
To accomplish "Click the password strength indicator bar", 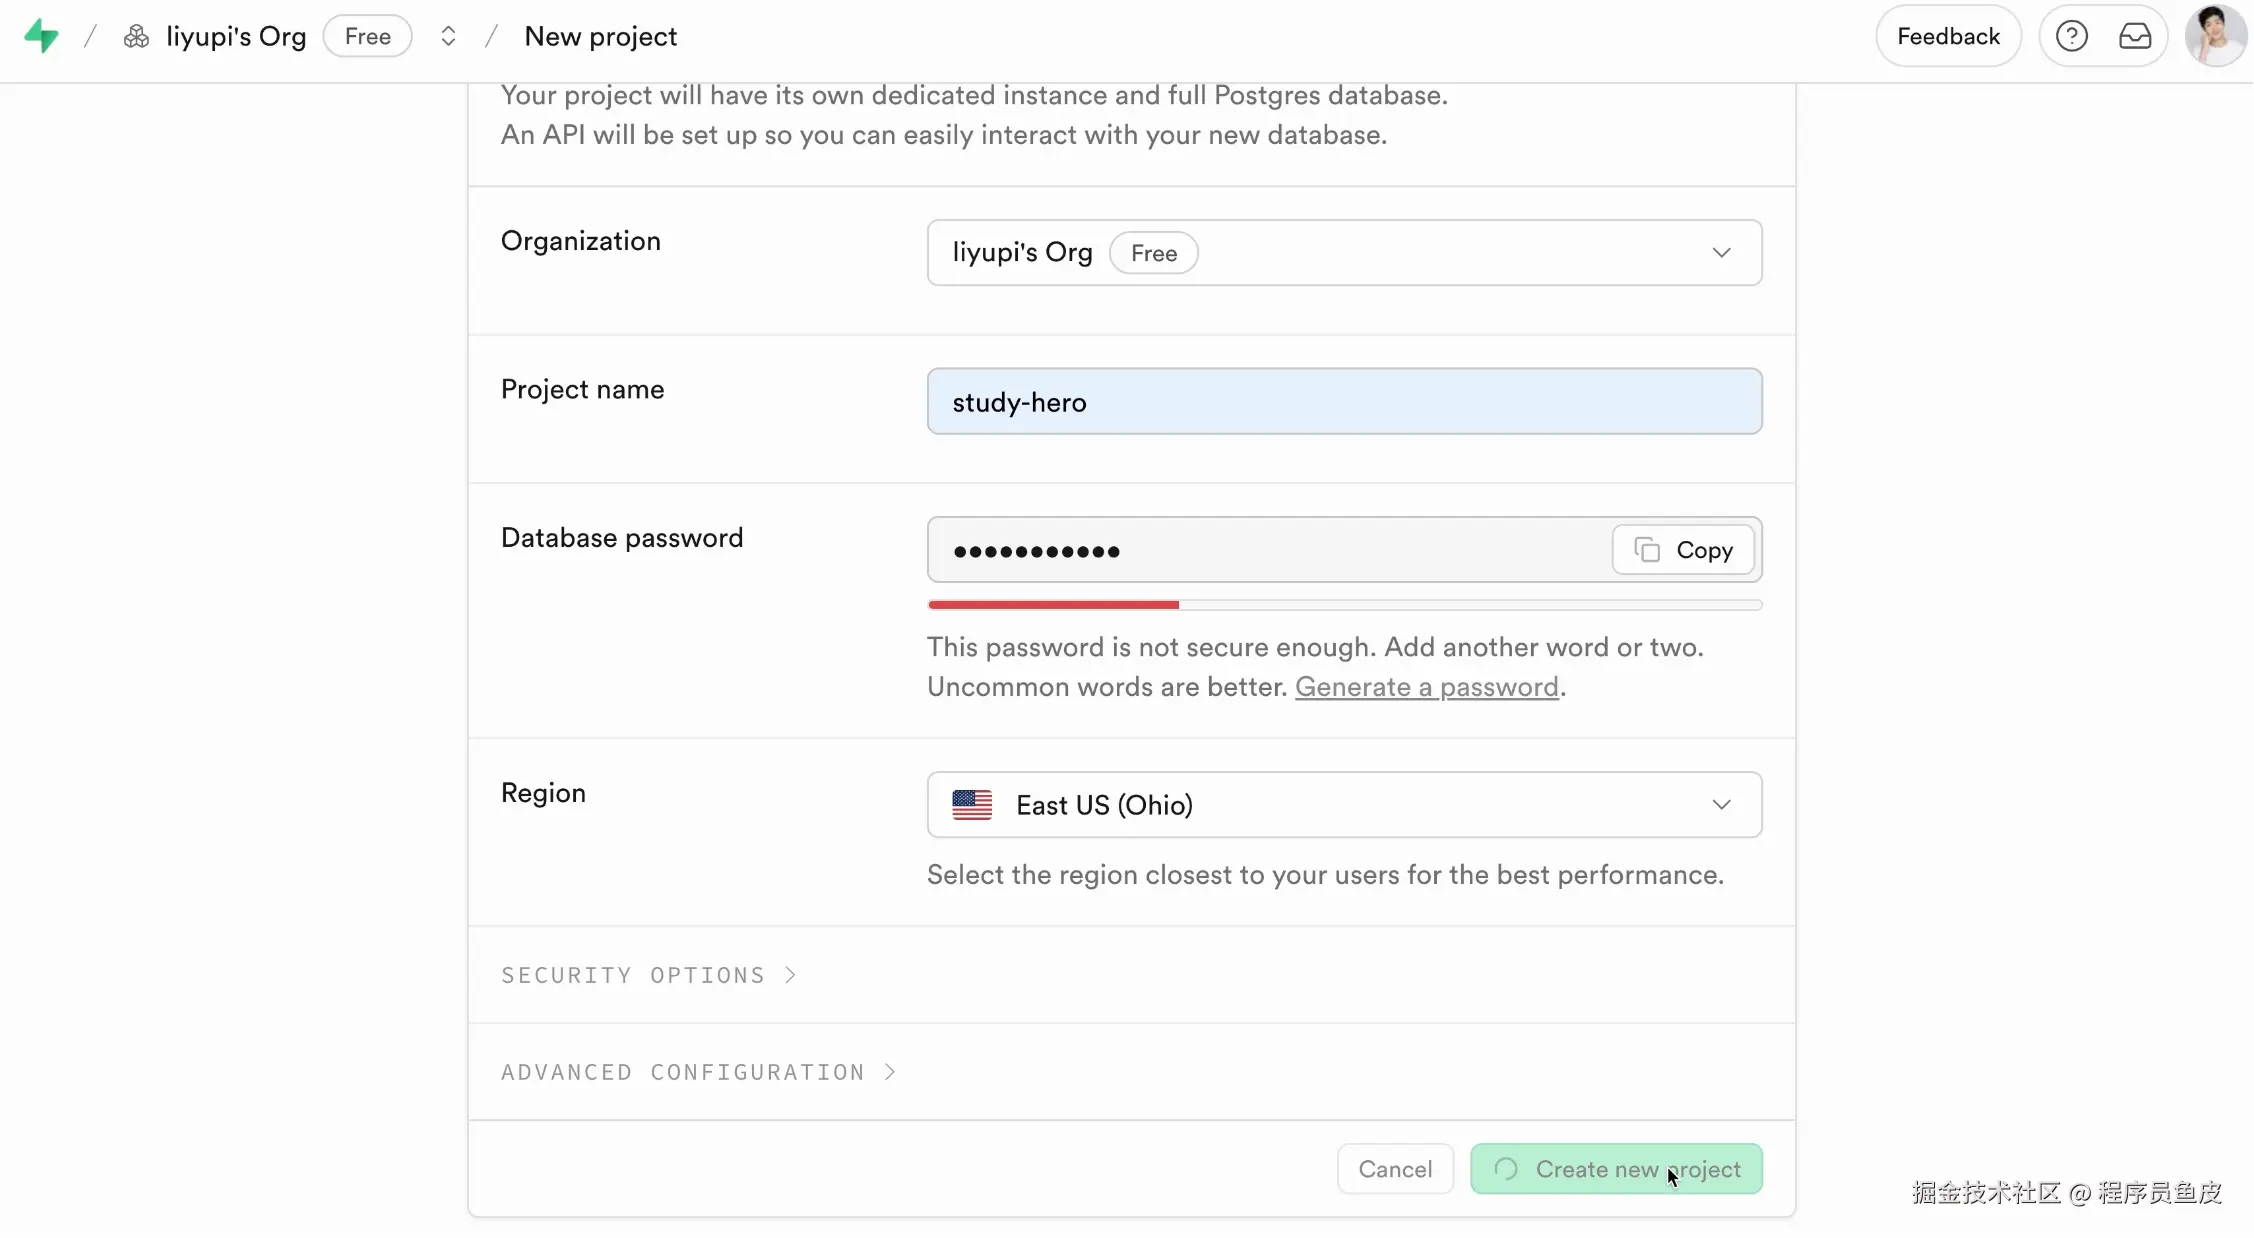I will coord(1343,605).
